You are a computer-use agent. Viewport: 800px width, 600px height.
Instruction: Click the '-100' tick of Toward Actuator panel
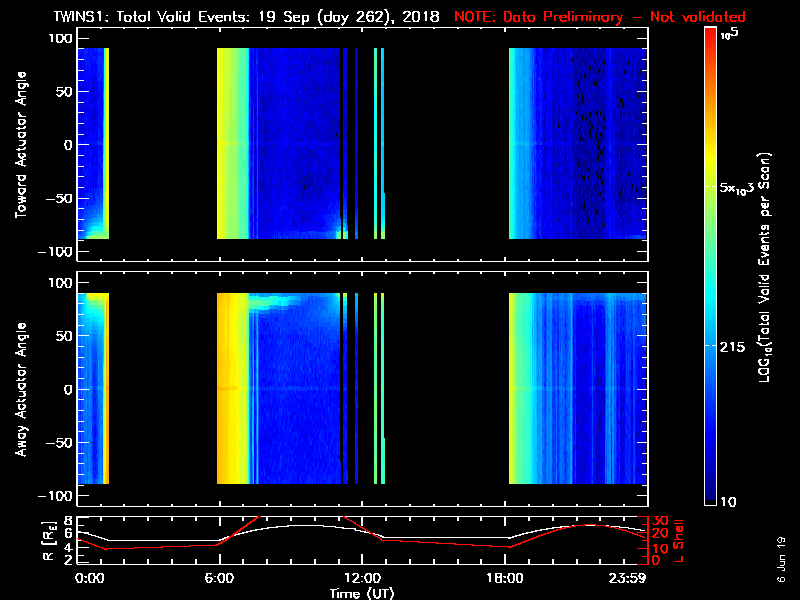point(56,252)
